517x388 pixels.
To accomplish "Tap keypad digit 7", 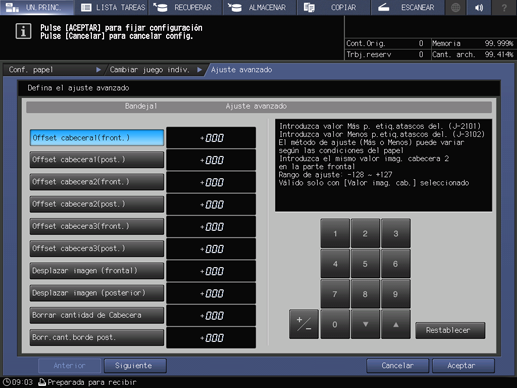I will 335,294.
